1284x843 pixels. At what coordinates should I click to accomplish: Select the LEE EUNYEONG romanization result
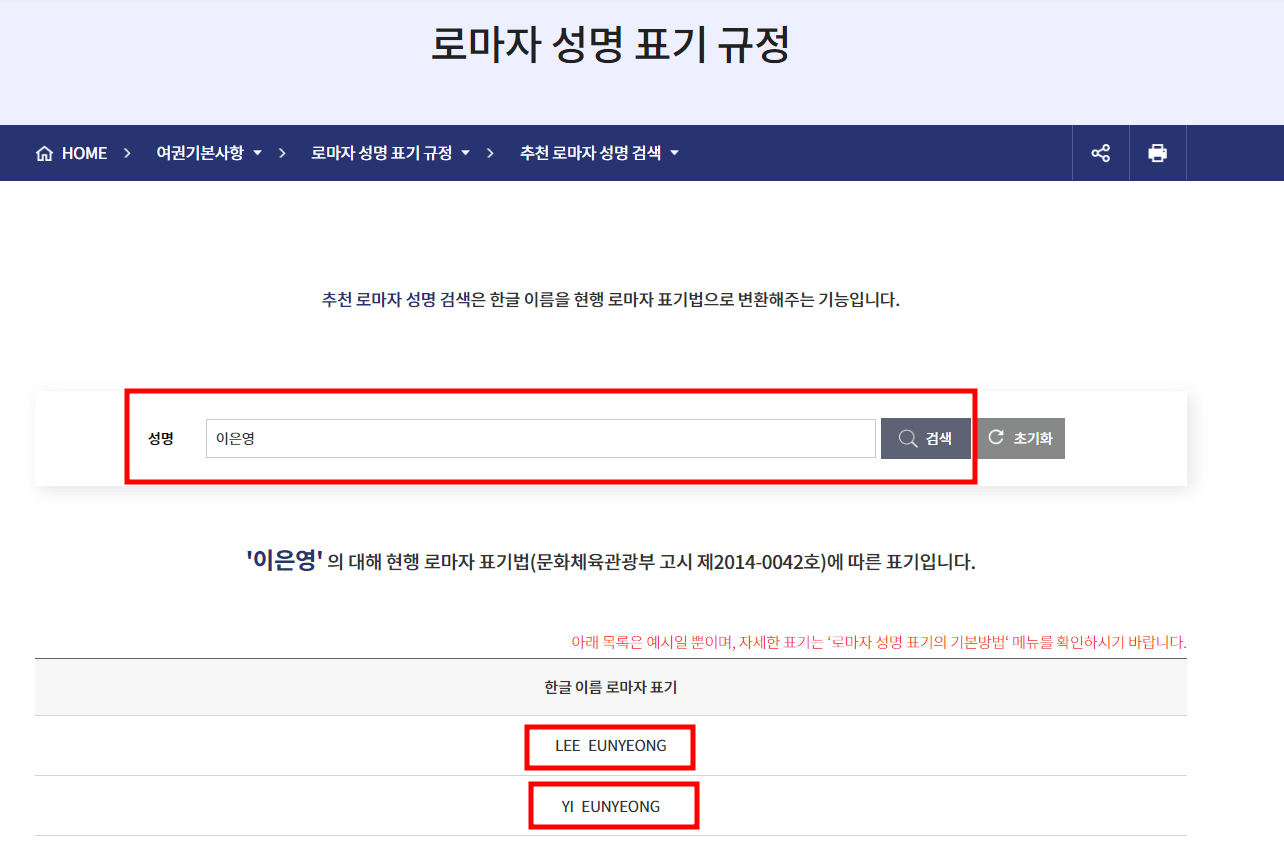610,746
